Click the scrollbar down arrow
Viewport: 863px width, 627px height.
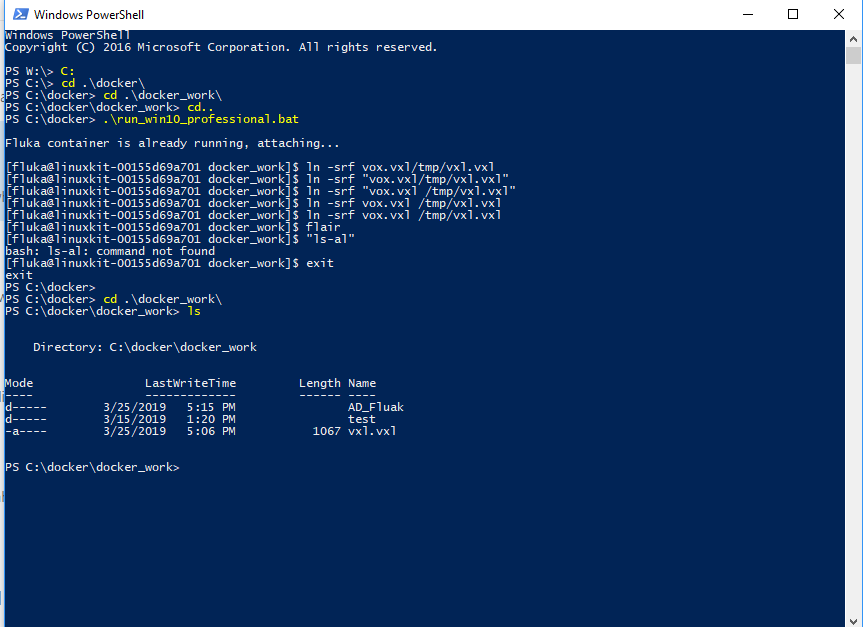tap(853, 620)
